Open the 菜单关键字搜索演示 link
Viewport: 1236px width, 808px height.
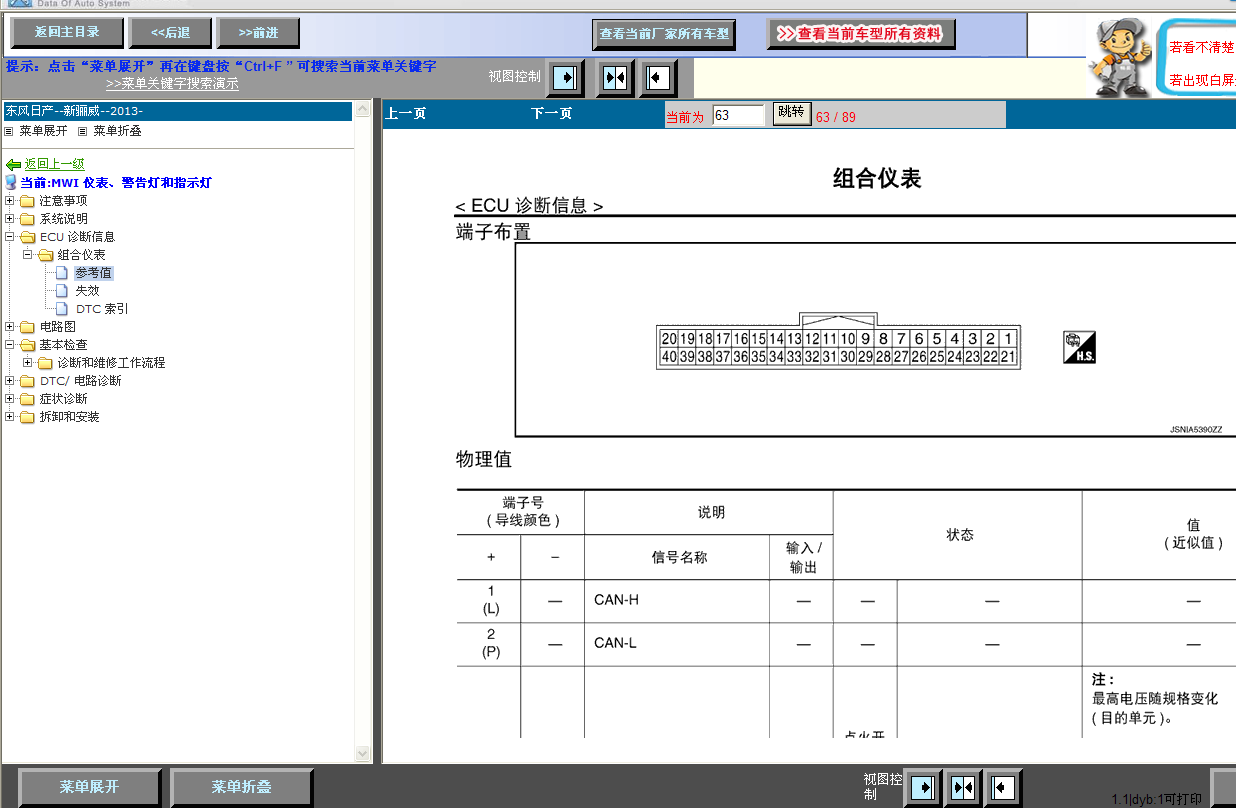pyautogui.click(x=172, y=84)
